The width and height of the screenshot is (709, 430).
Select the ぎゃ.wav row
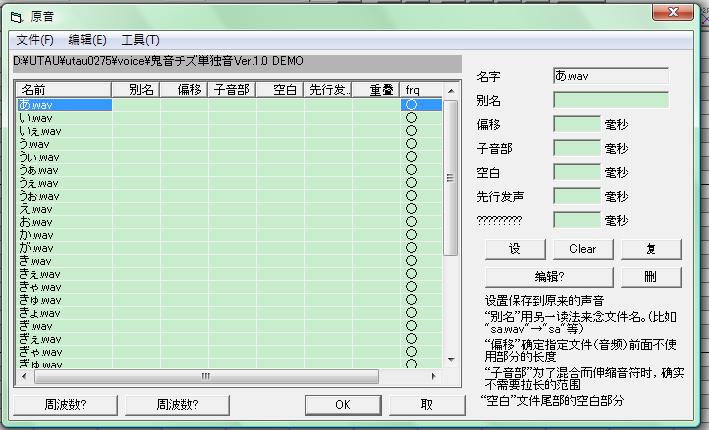pyautogui.click(x=230, y=352)
